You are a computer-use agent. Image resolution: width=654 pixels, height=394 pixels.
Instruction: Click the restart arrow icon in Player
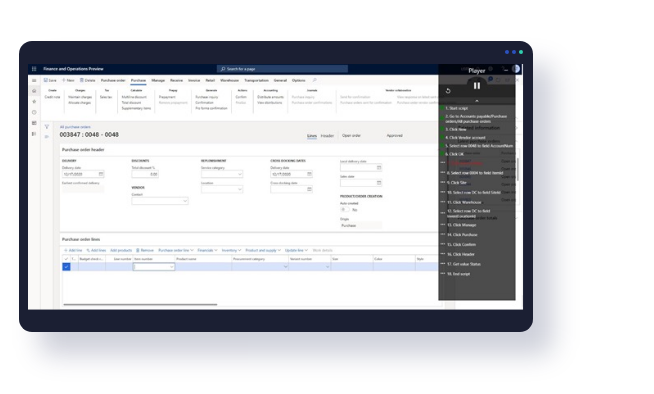coord(448,91)
